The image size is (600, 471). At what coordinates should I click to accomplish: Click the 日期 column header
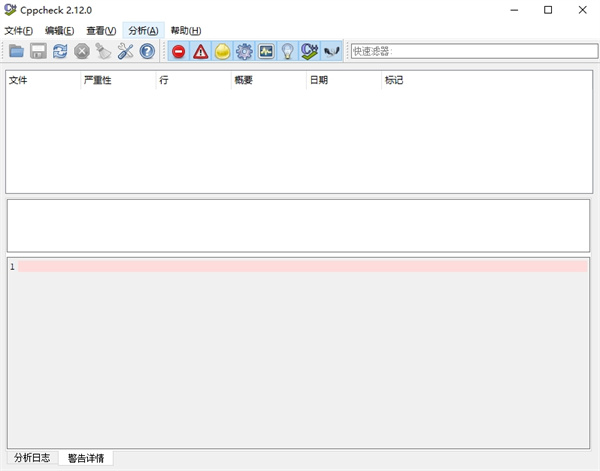point(344,80)
